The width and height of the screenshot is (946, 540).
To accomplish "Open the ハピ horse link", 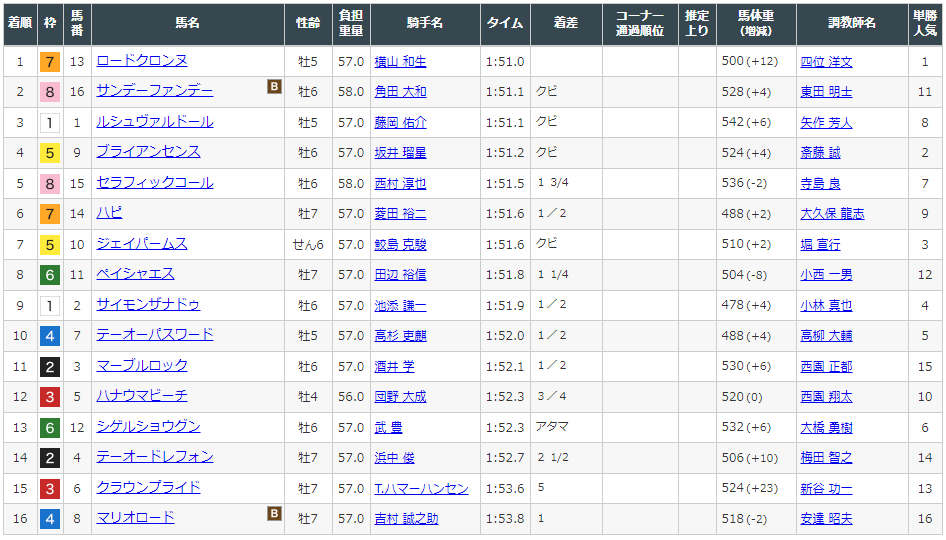I will pyautogui.click(x=109, y=213).
